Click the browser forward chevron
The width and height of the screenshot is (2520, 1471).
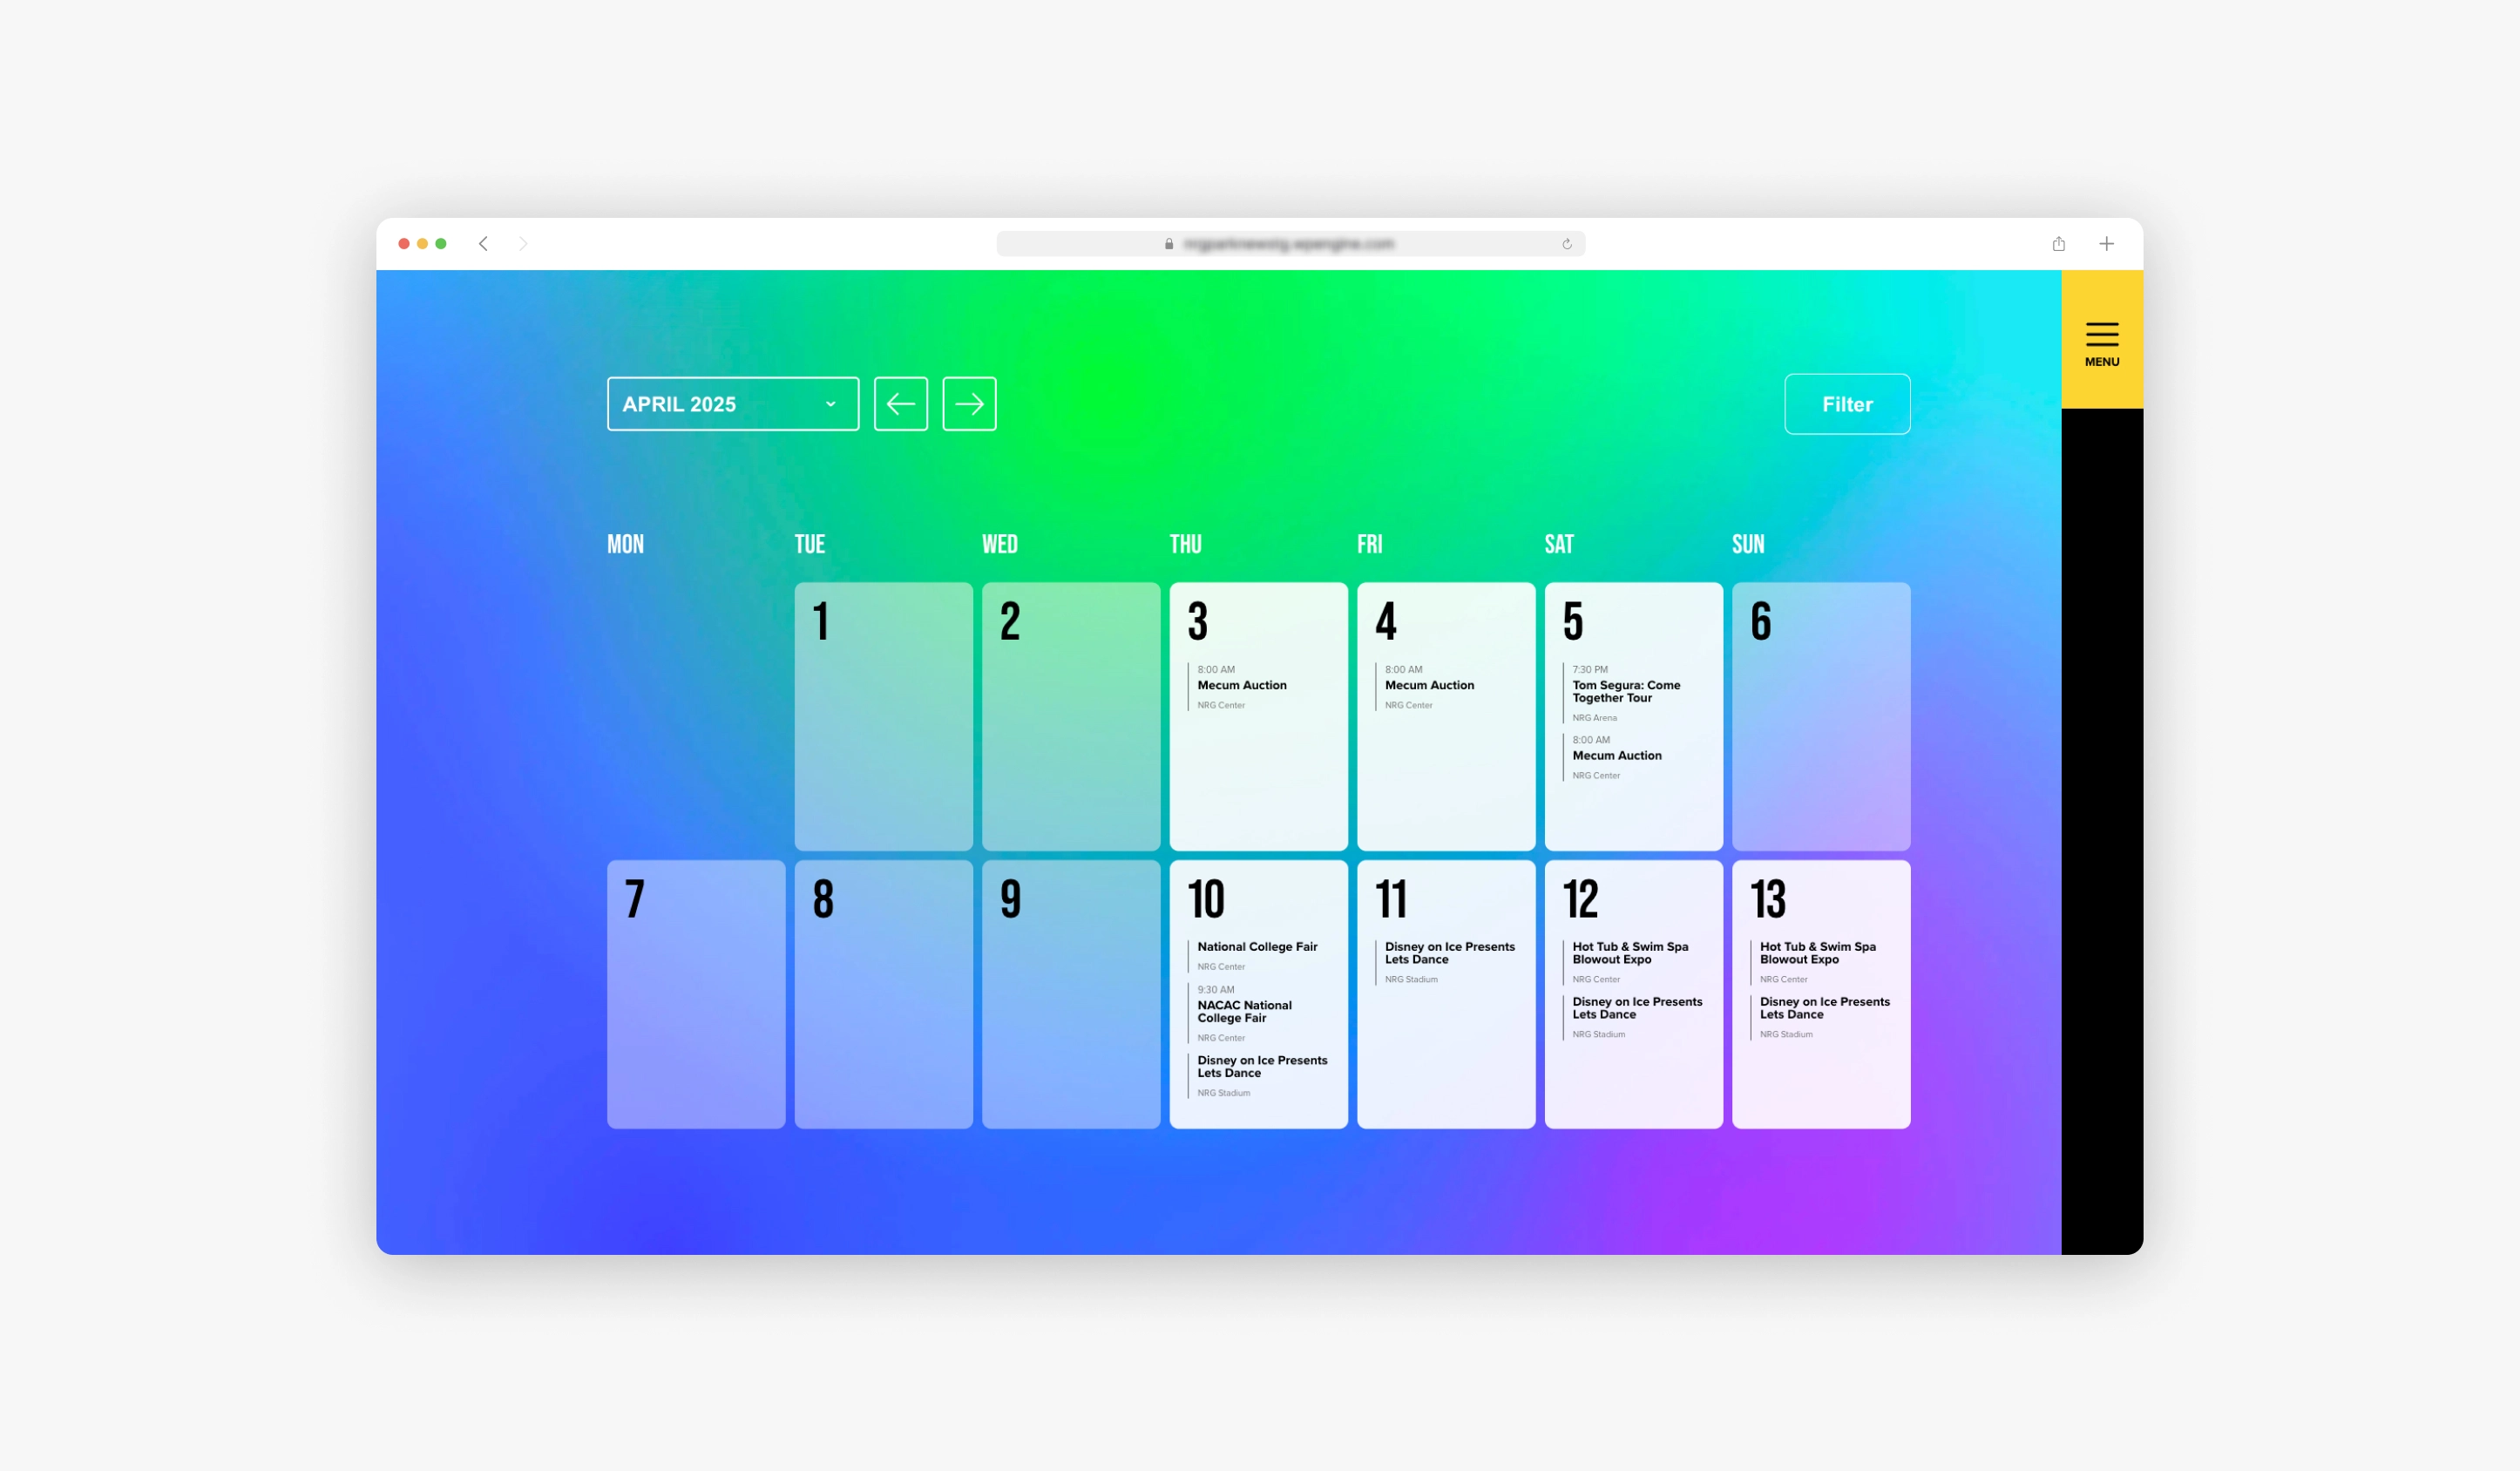522,244
